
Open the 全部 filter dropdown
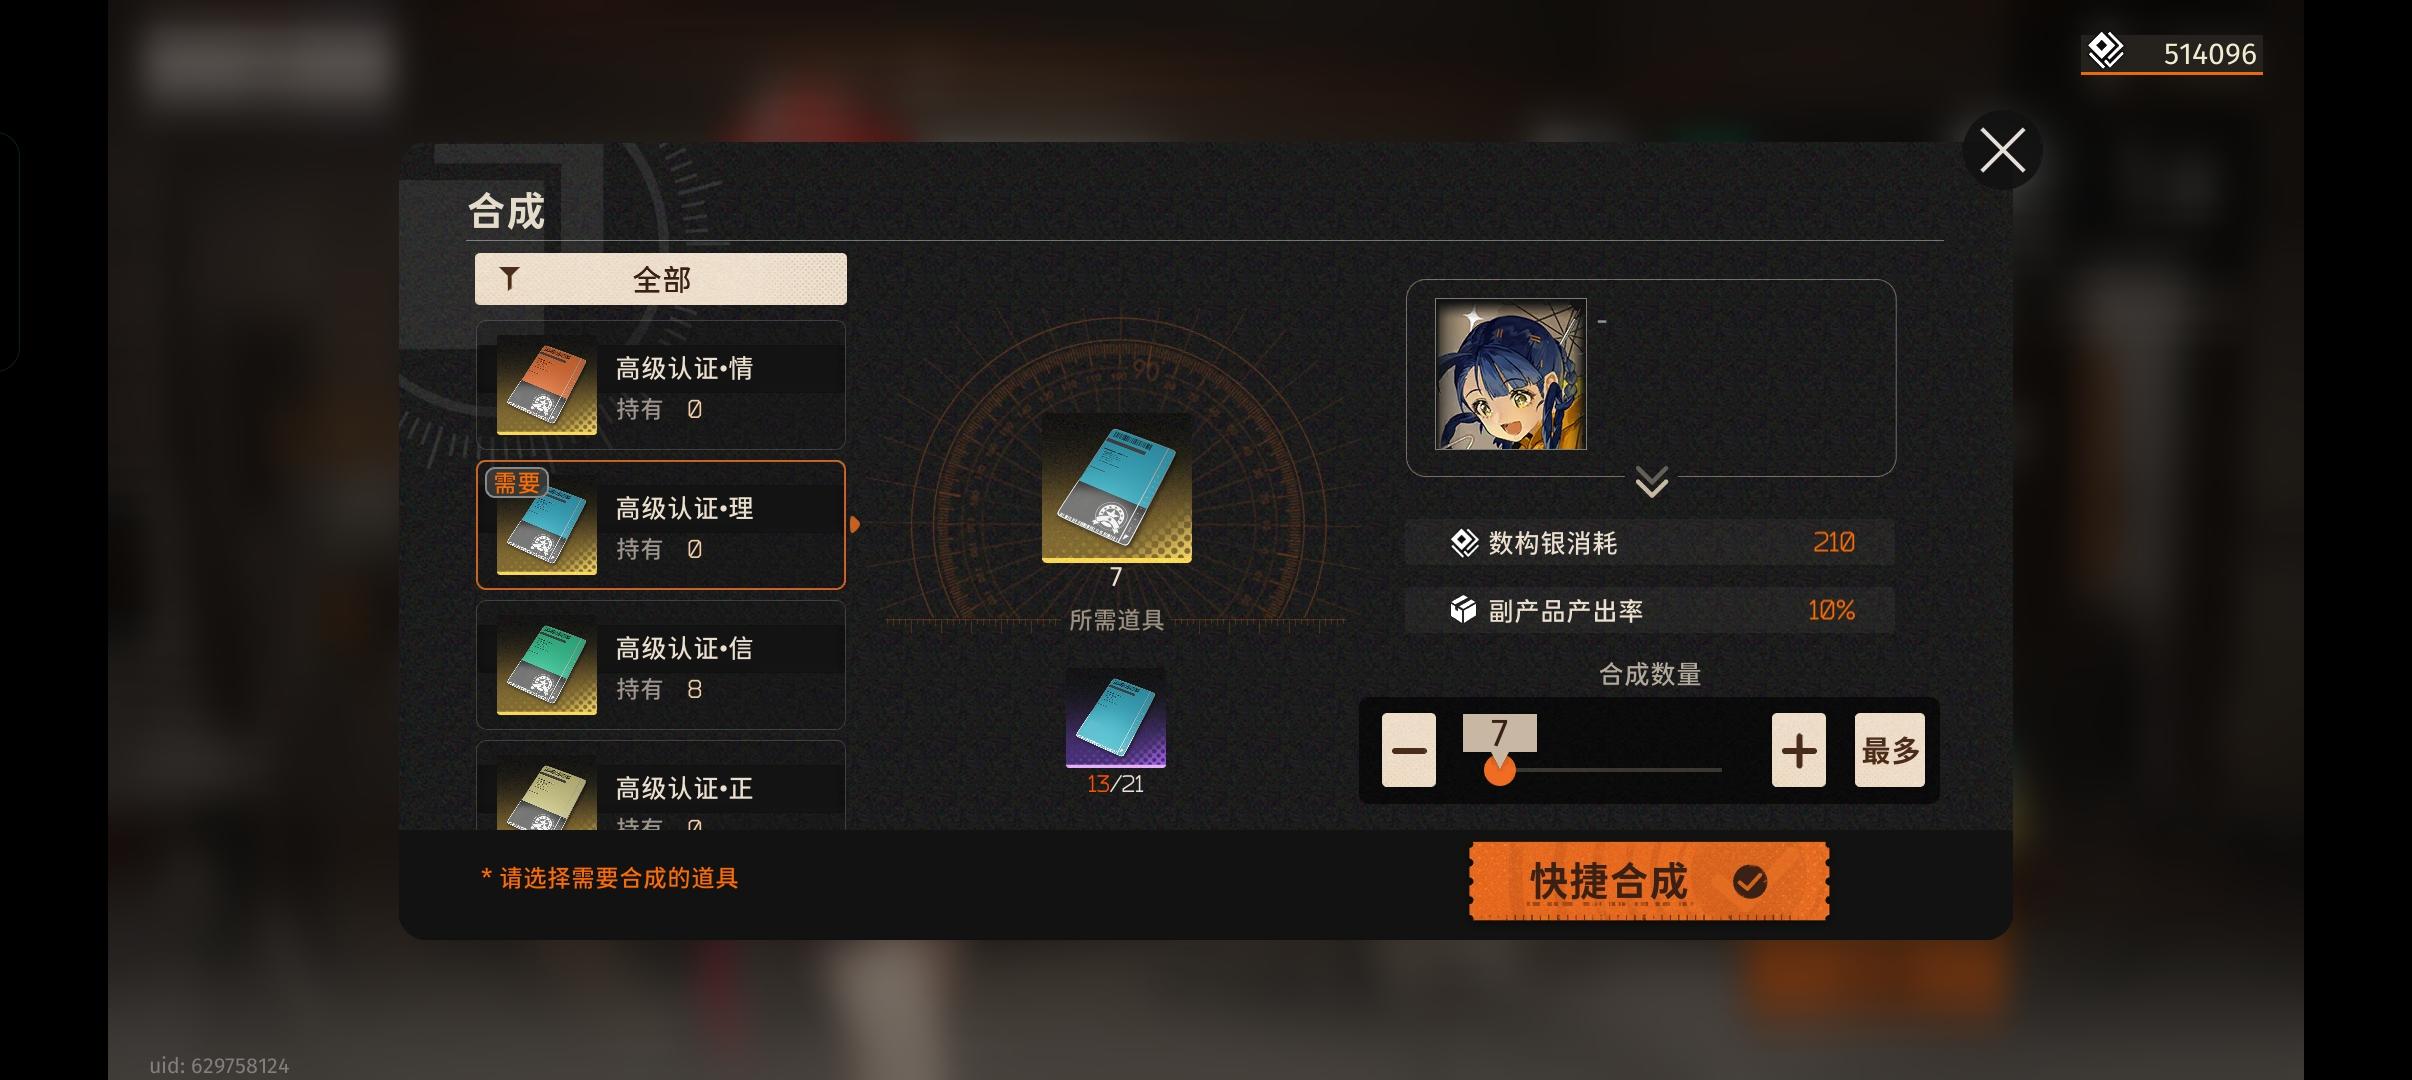coord(661,279)
